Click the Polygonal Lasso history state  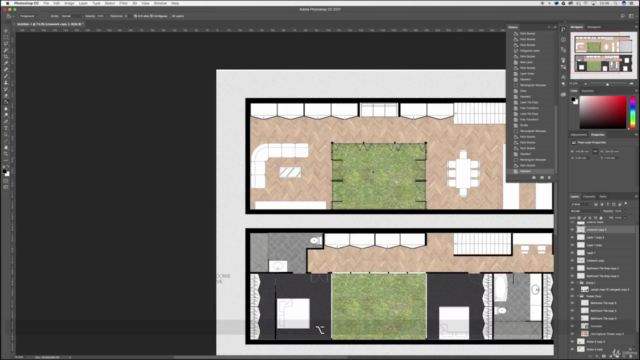pos(530,51)
